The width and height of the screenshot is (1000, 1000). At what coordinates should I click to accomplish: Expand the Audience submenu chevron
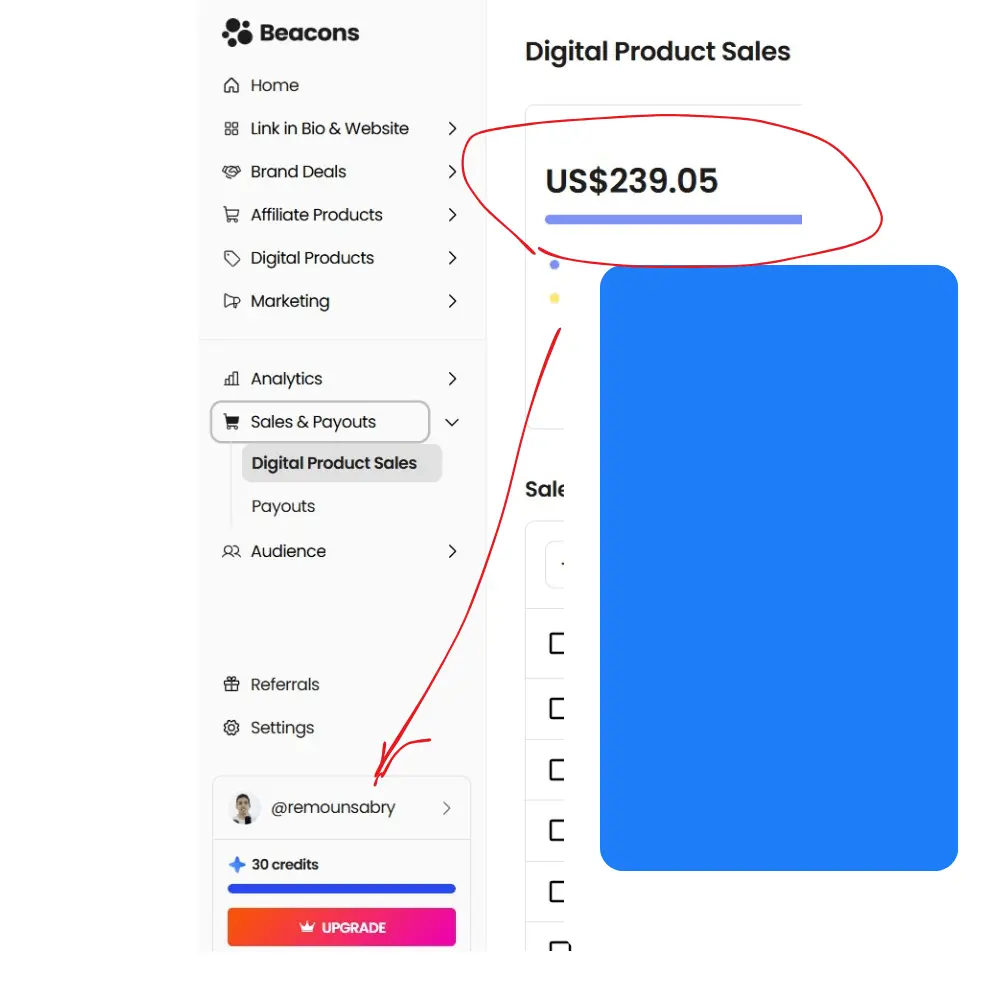452,551
